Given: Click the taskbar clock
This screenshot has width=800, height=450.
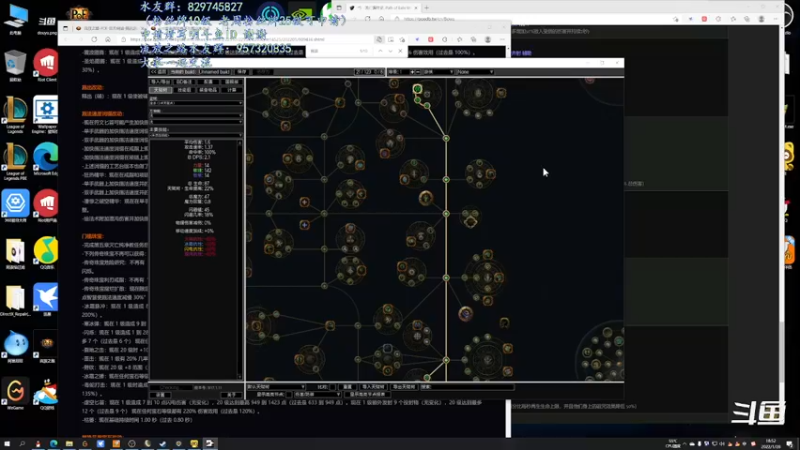Looking at the screenshot, I should coord(771,444).
